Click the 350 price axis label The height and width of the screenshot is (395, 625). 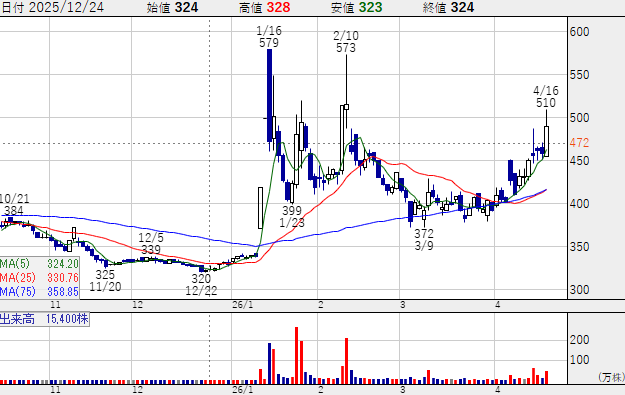[x=580, y=247]
